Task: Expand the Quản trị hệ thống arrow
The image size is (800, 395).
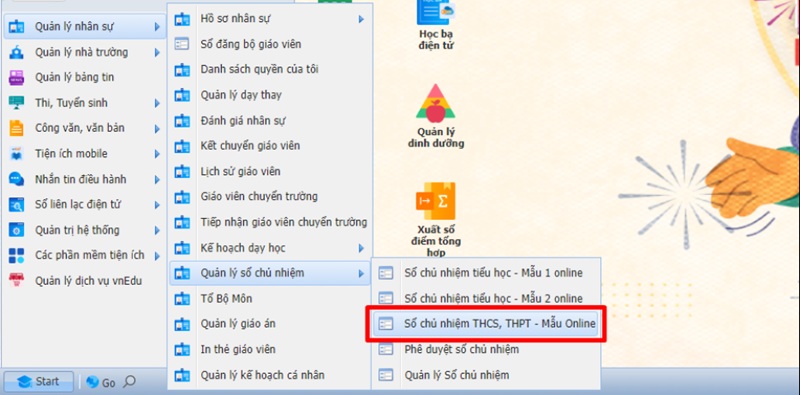Action: click(157, 231)
